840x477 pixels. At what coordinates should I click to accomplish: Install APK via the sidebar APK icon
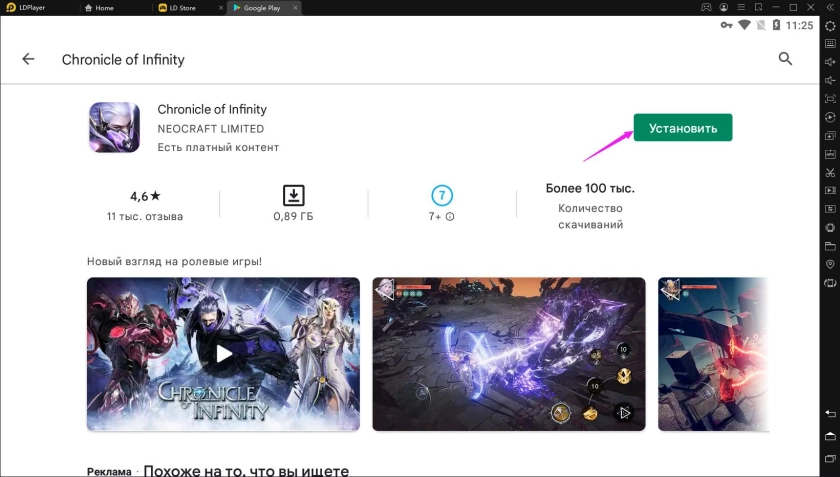pos(830,154)
